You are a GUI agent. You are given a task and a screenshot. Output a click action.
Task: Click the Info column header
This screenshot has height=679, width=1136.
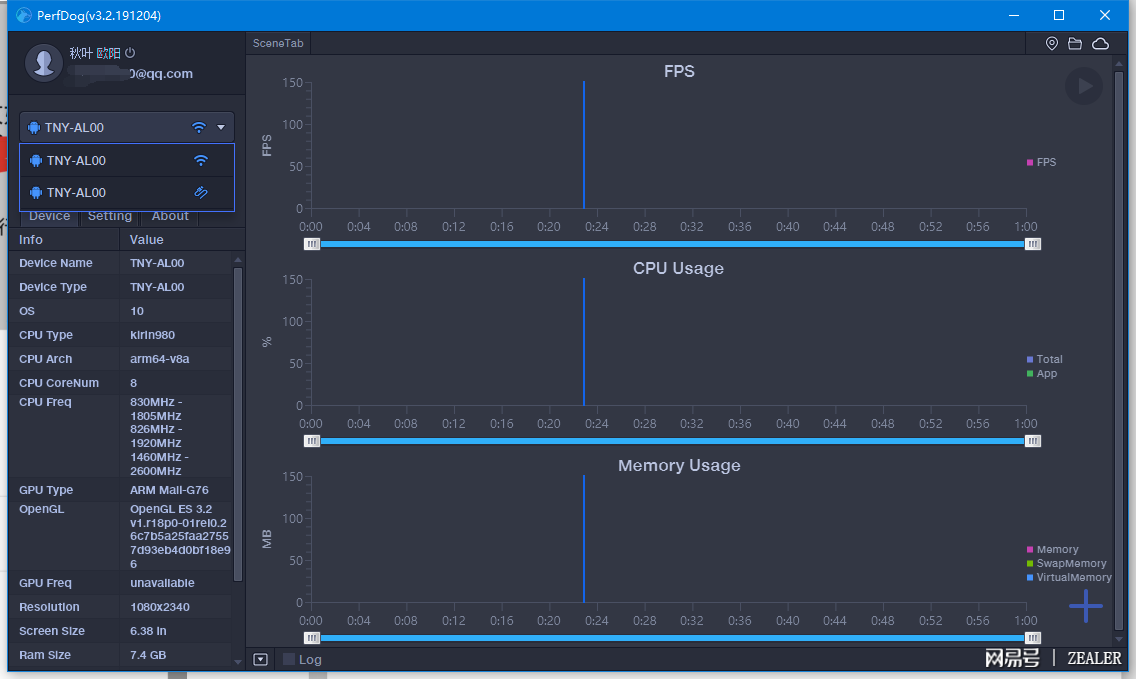64,240
